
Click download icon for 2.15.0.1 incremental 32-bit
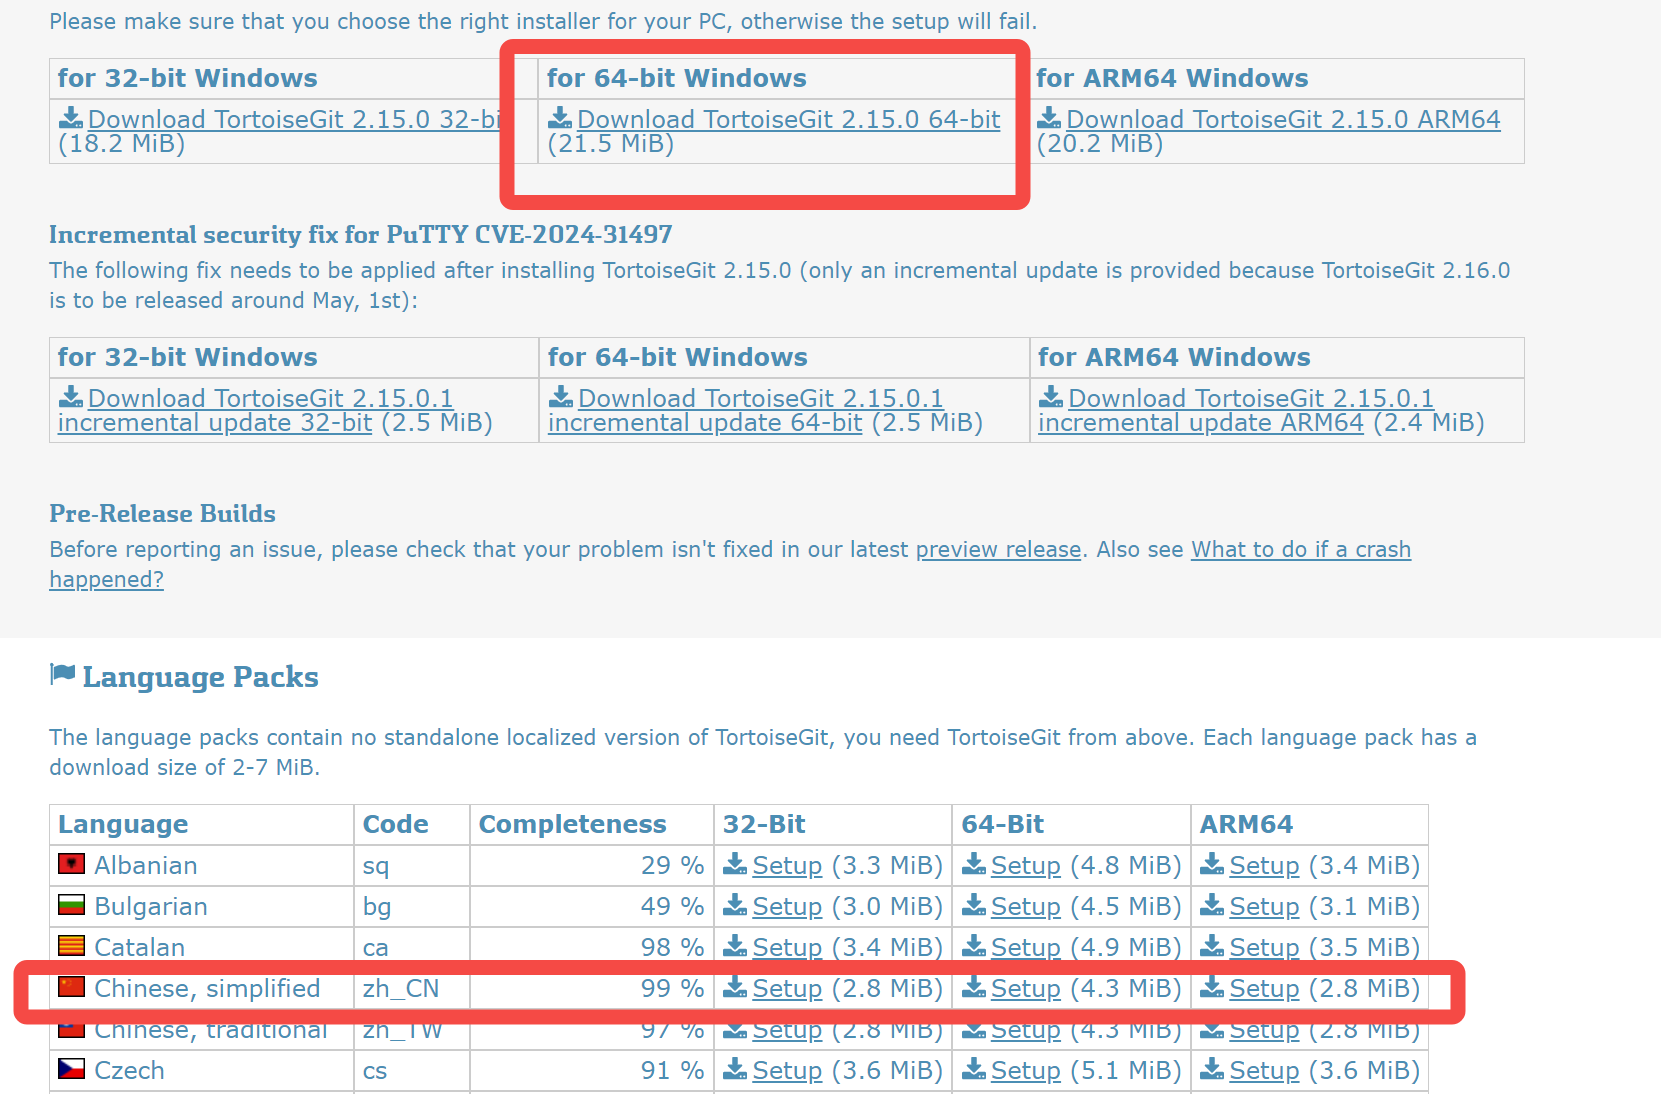71,397
